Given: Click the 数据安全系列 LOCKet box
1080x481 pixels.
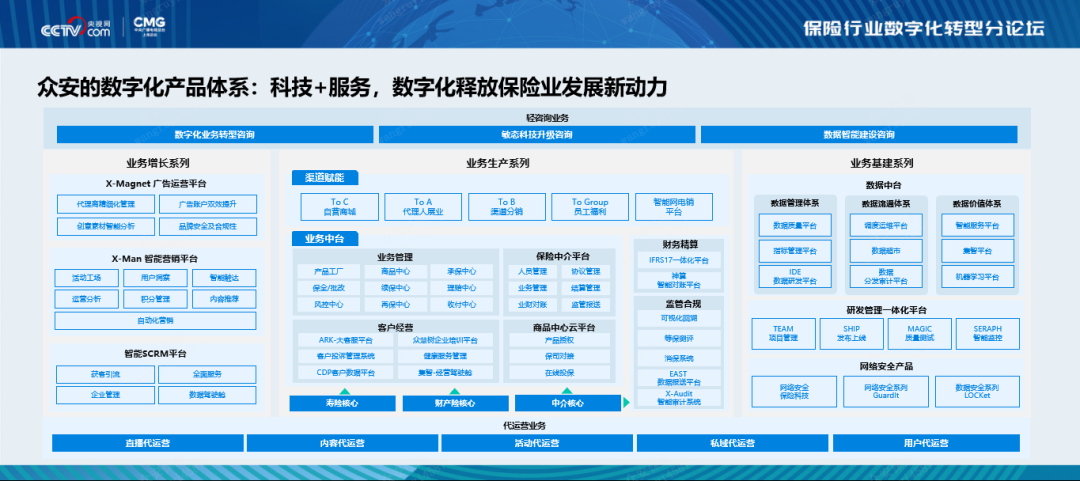Looking at the screenshot, I should (977, 391).
